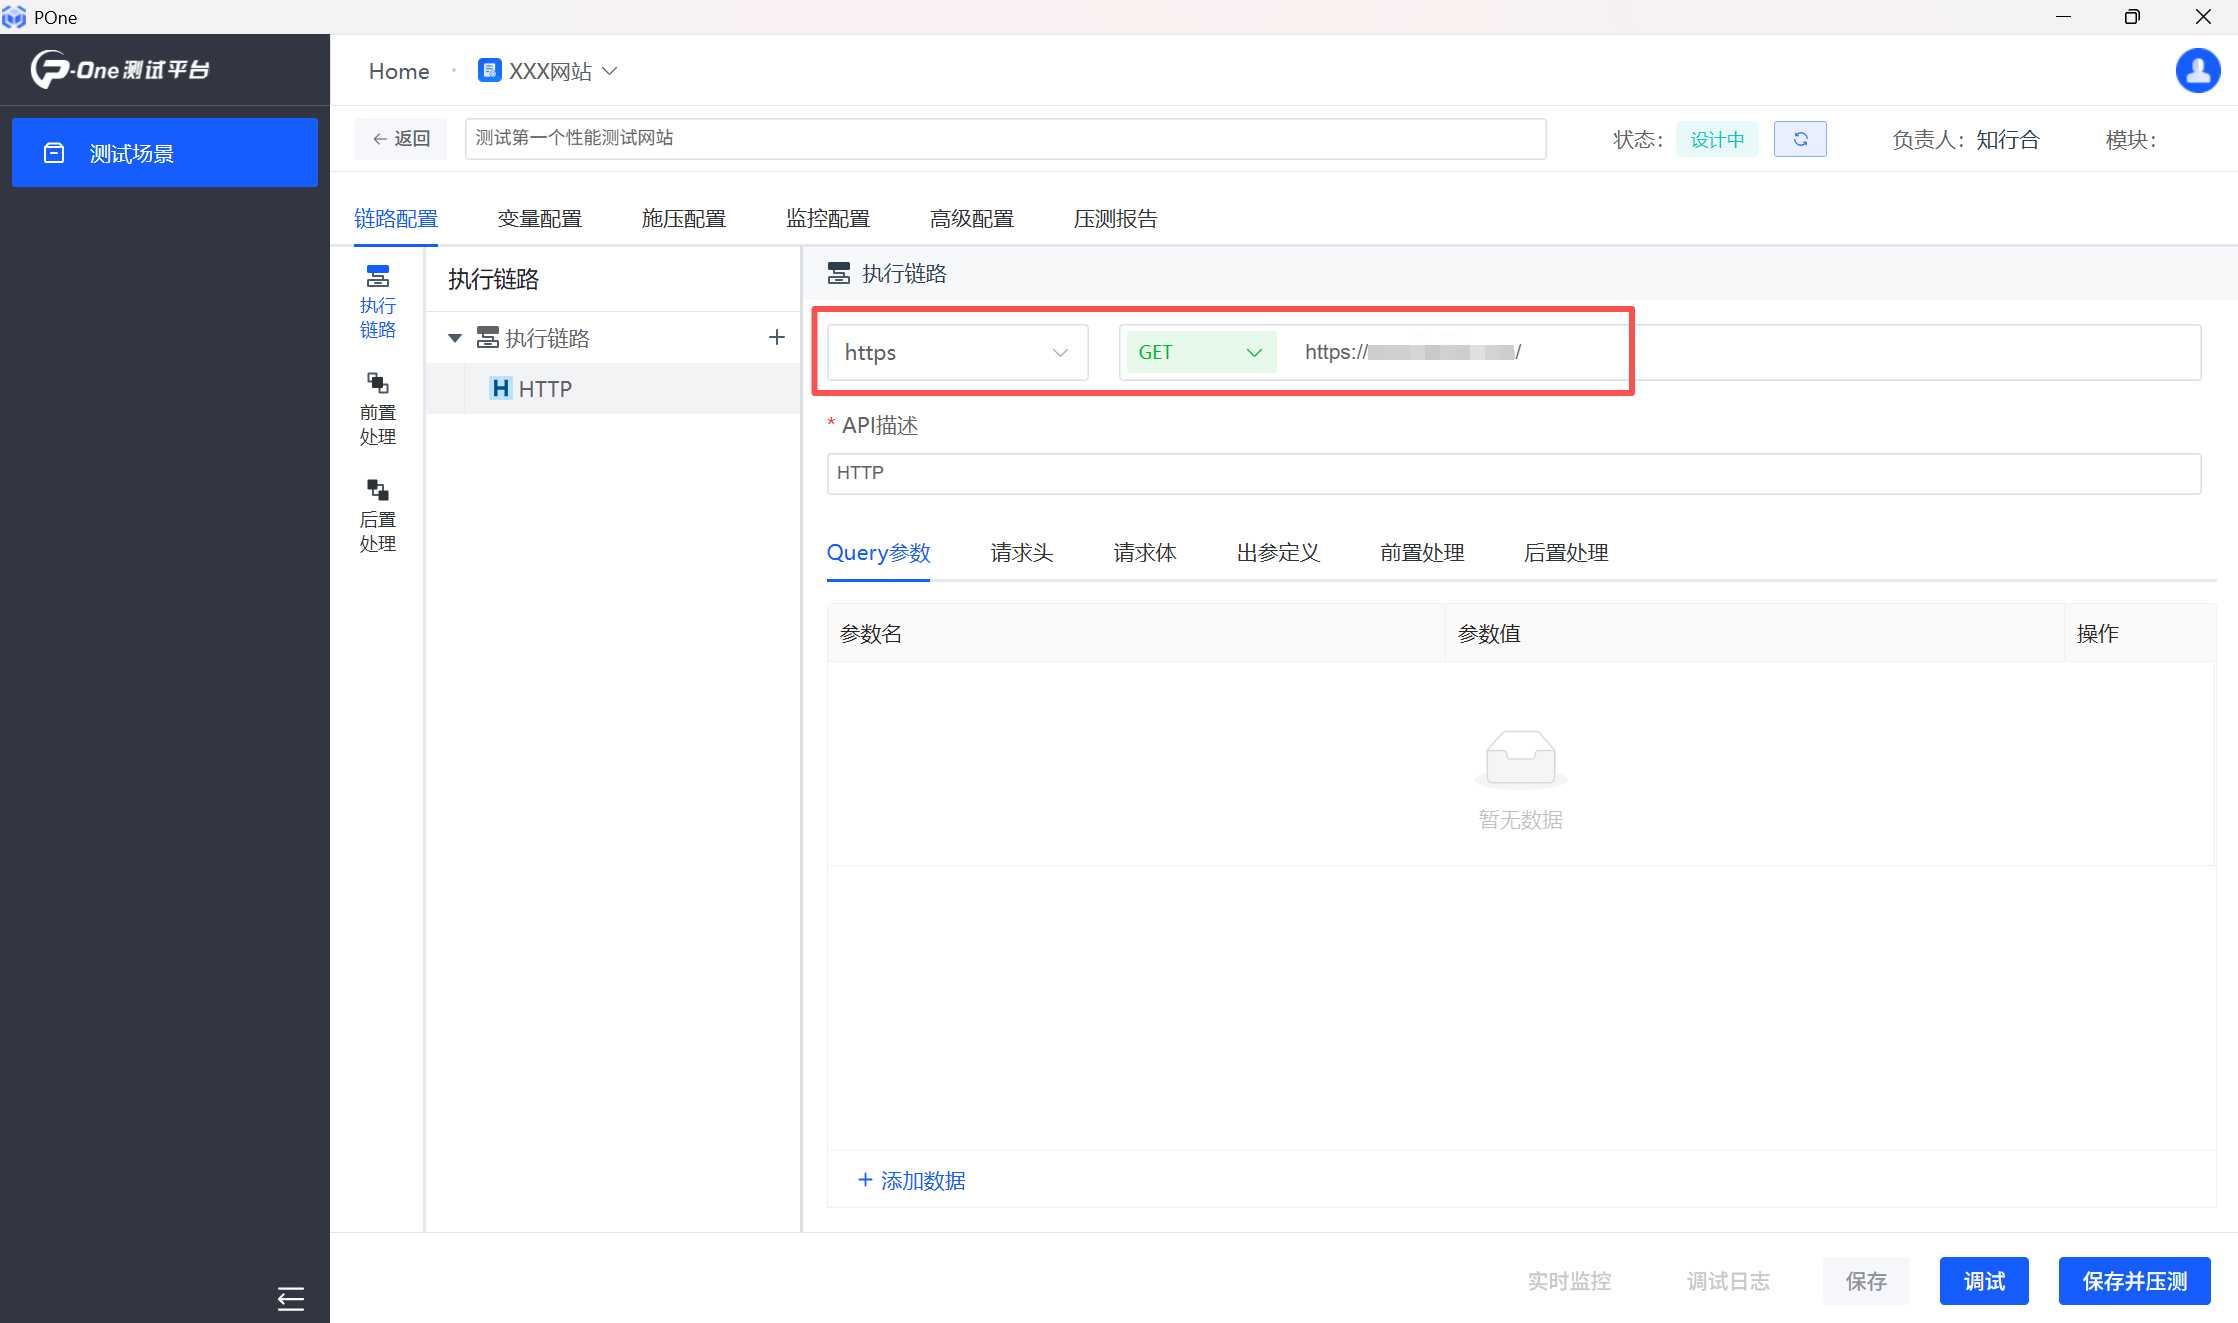Image resolution: width=2238 pixels, height=1323 pixels.
Task: Collapse the sidebar using bottom menu icon
Action: click(x=290, y=1298)
